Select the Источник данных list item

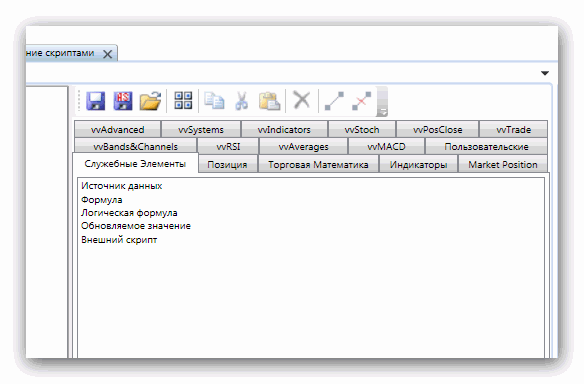coord(122,186)
